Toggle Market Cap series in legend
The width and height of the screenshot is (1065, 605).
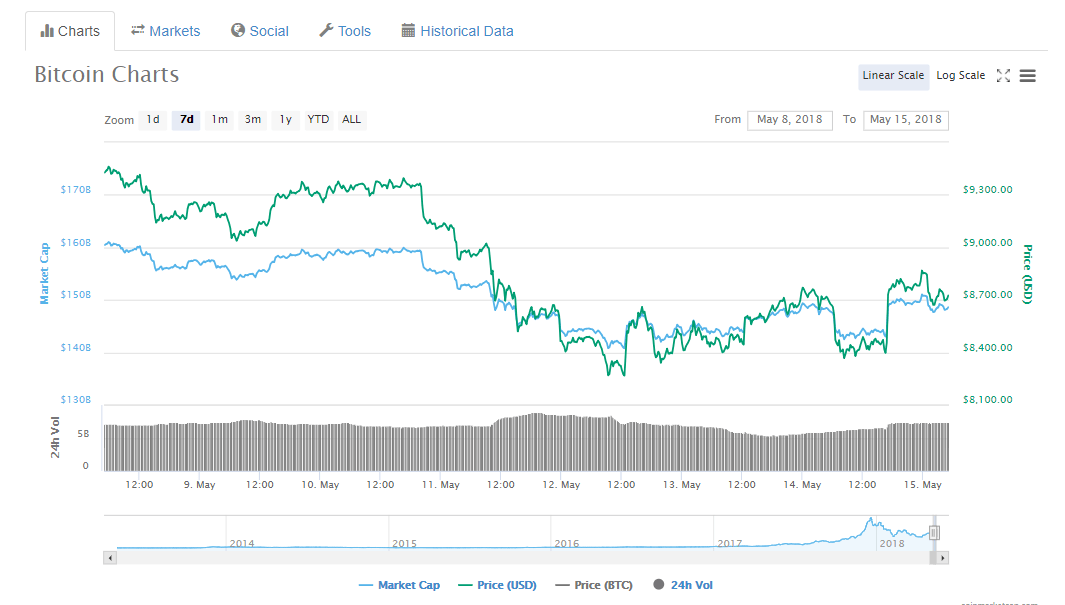pyautogui.click(x=399, y=585)
